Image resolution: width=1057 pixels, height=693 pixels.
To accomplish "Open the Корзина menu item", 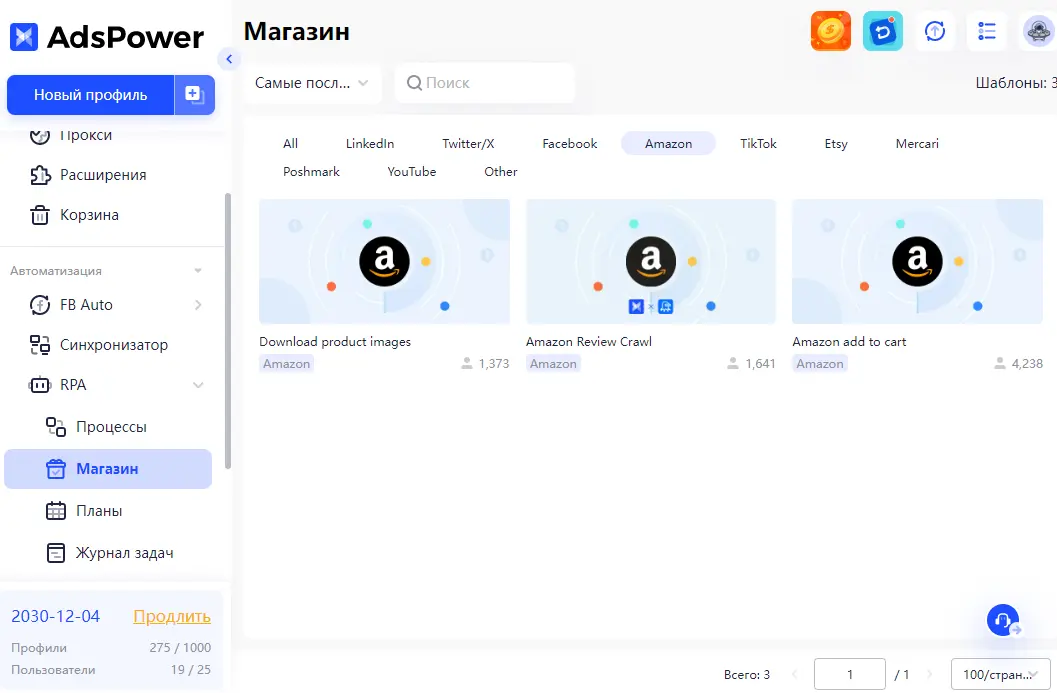I will click(x=89, y=215).
